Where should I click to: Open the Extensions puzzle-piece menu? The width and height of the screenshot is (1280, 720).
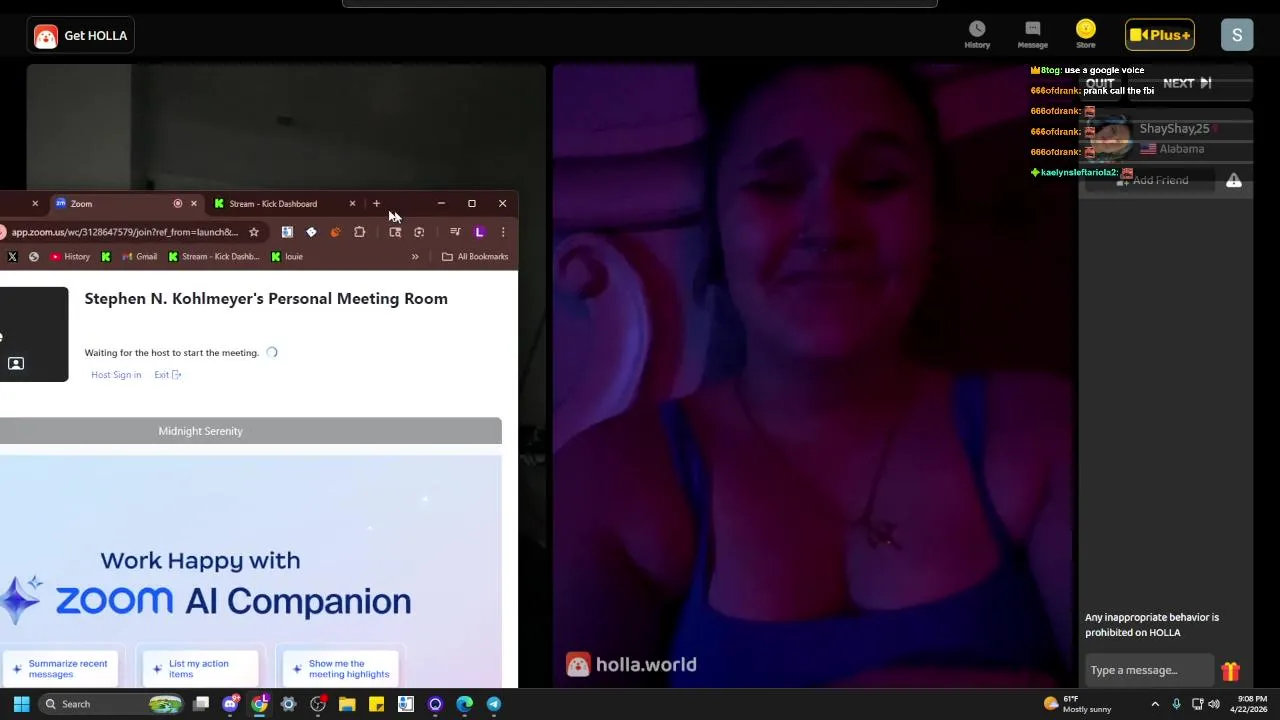click(359, 232)
